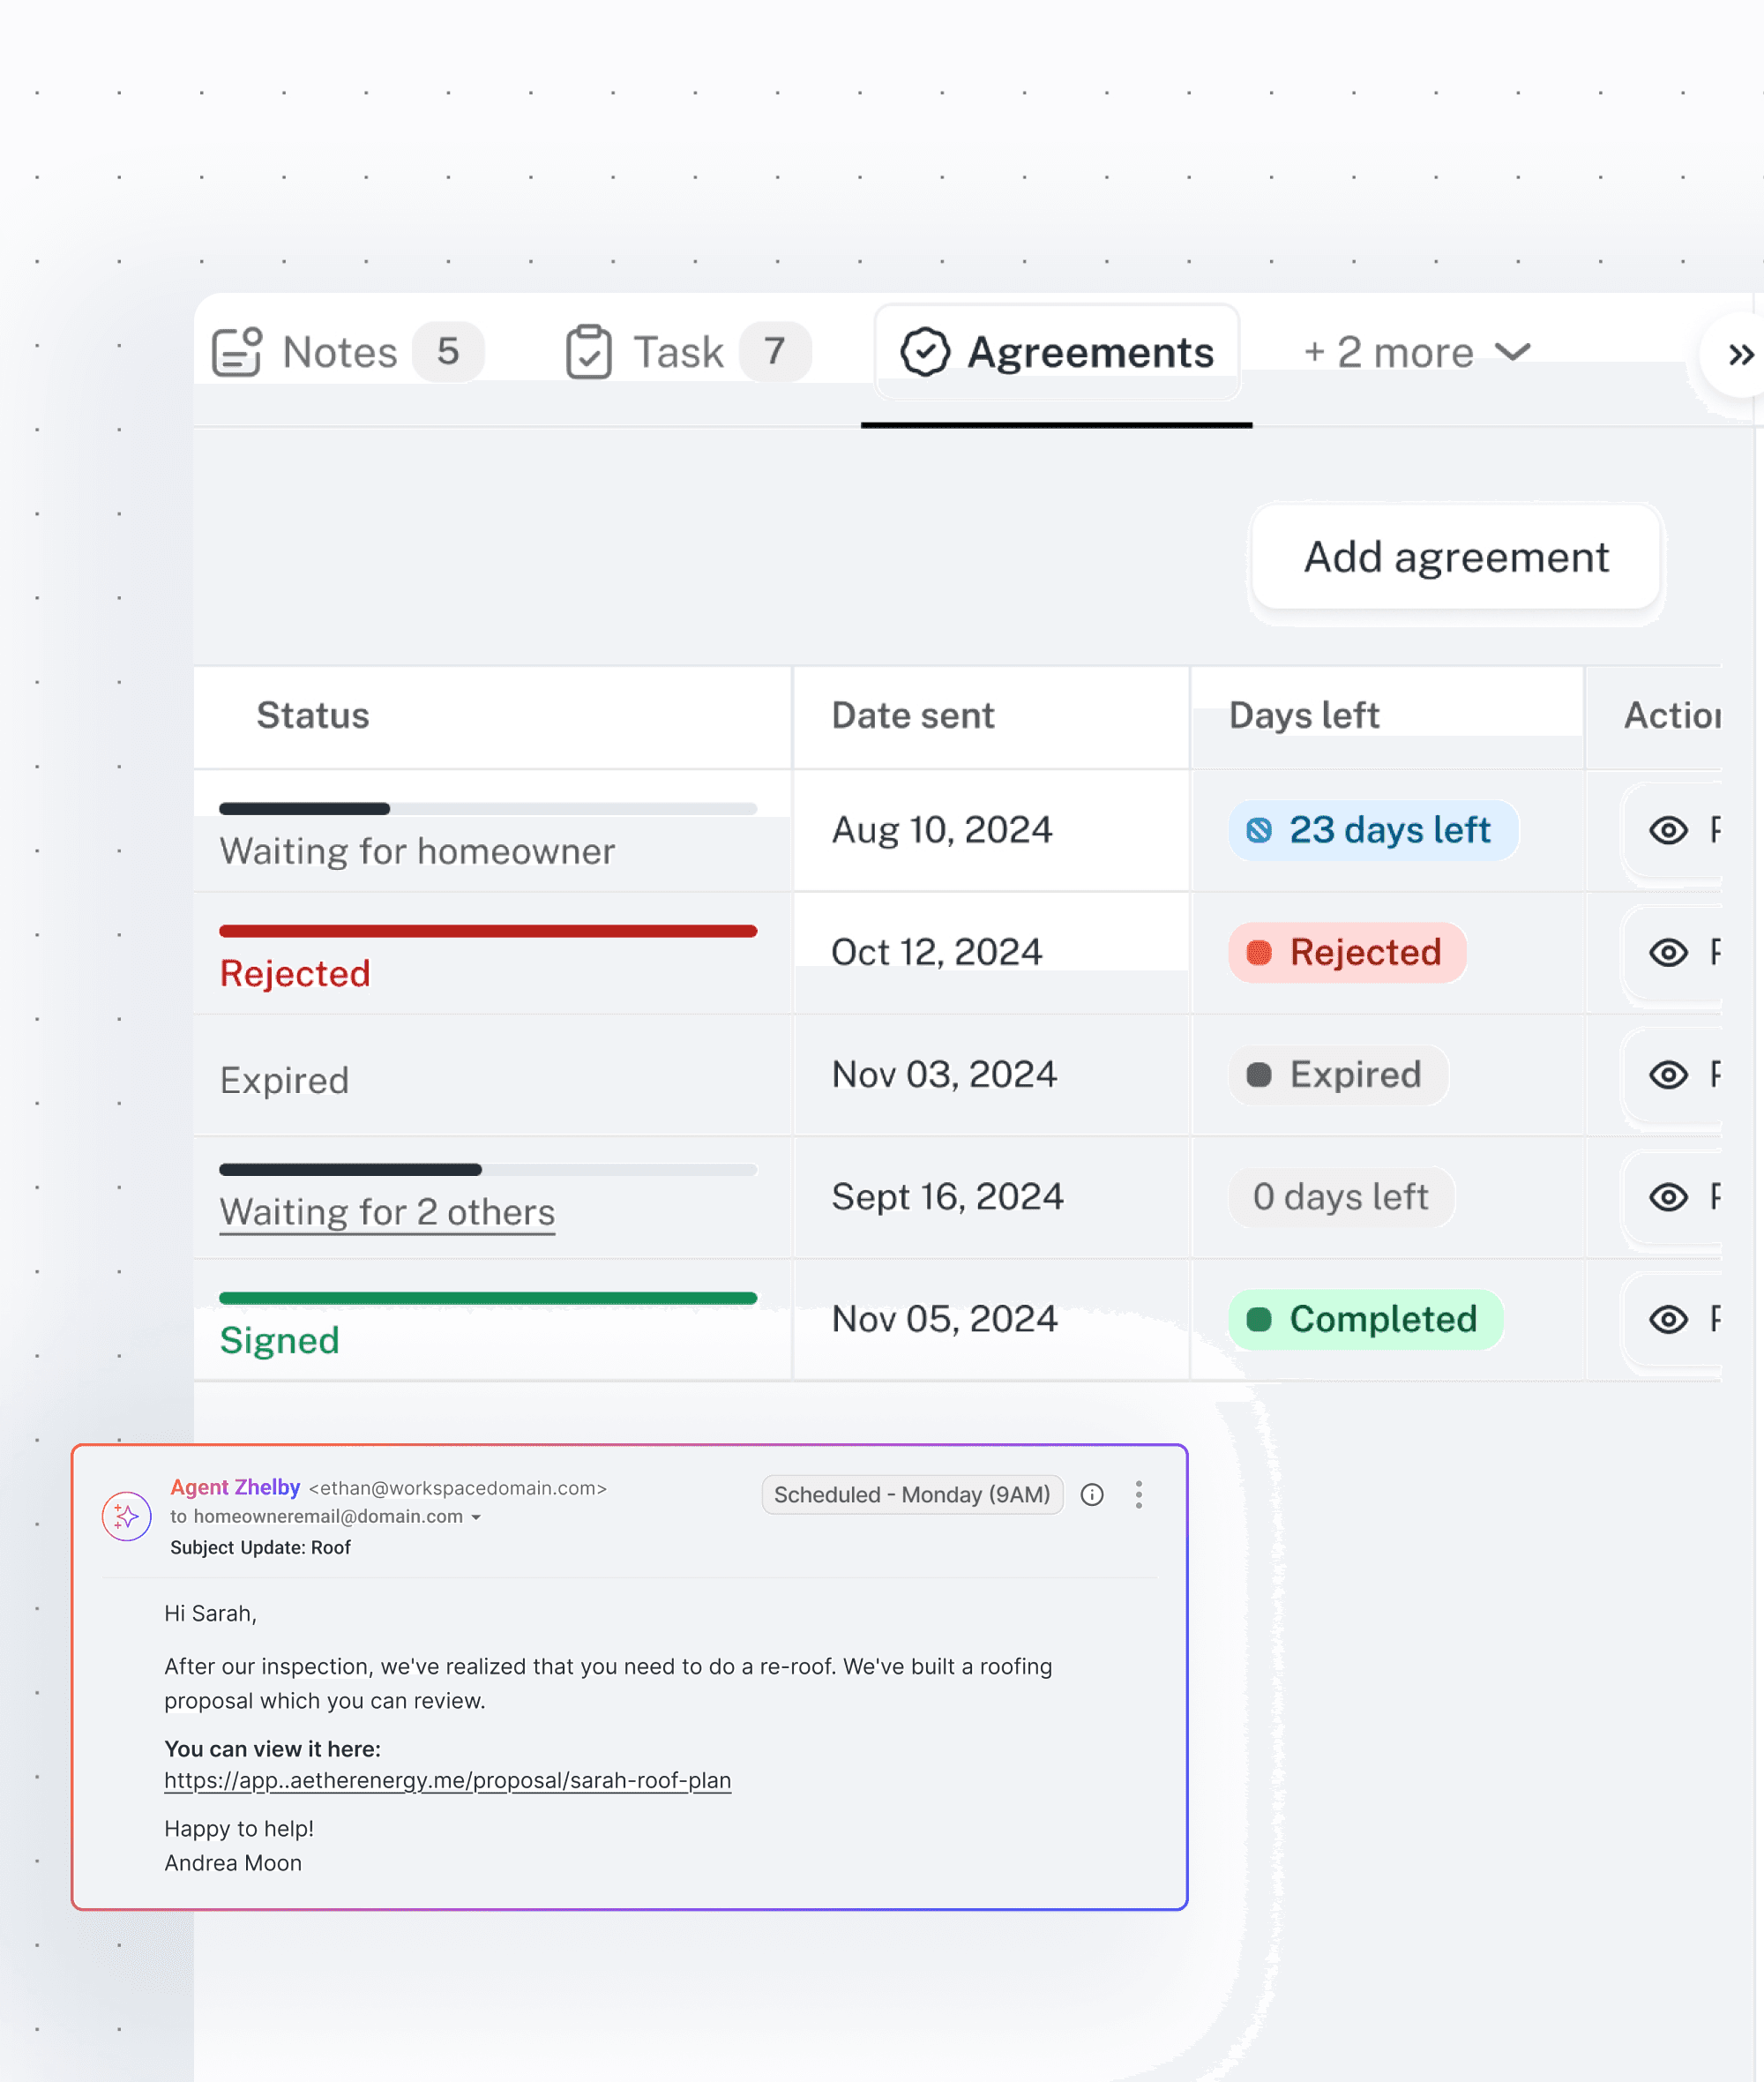Screen dimensions: 1764x2082
Task: Click the Agreements badge checkmark icon
Action: click(924, 352)
